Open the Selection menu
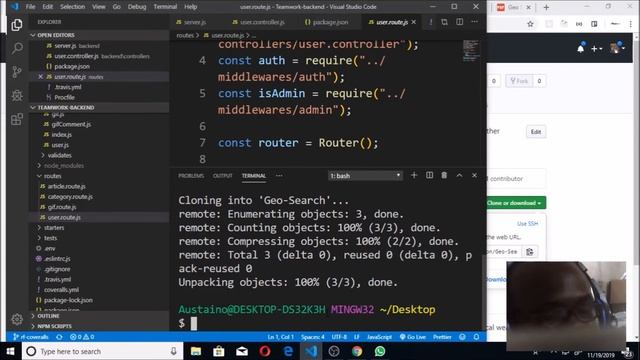The image size is (640, 360). pyautogui.click(x=72, y=7)
